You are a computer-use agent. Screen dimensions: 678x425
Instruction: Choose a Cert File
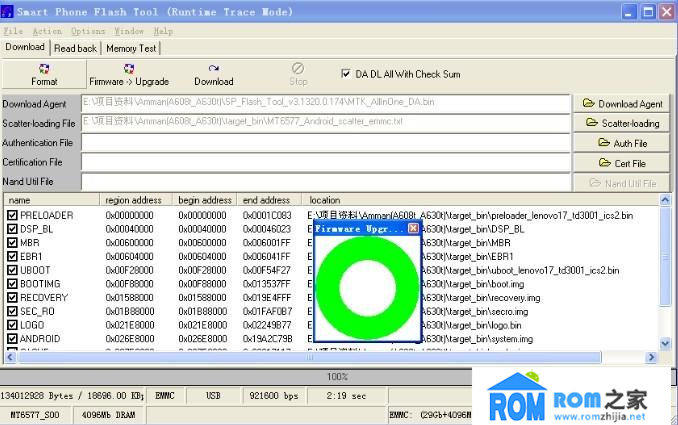tap(621, 163)
